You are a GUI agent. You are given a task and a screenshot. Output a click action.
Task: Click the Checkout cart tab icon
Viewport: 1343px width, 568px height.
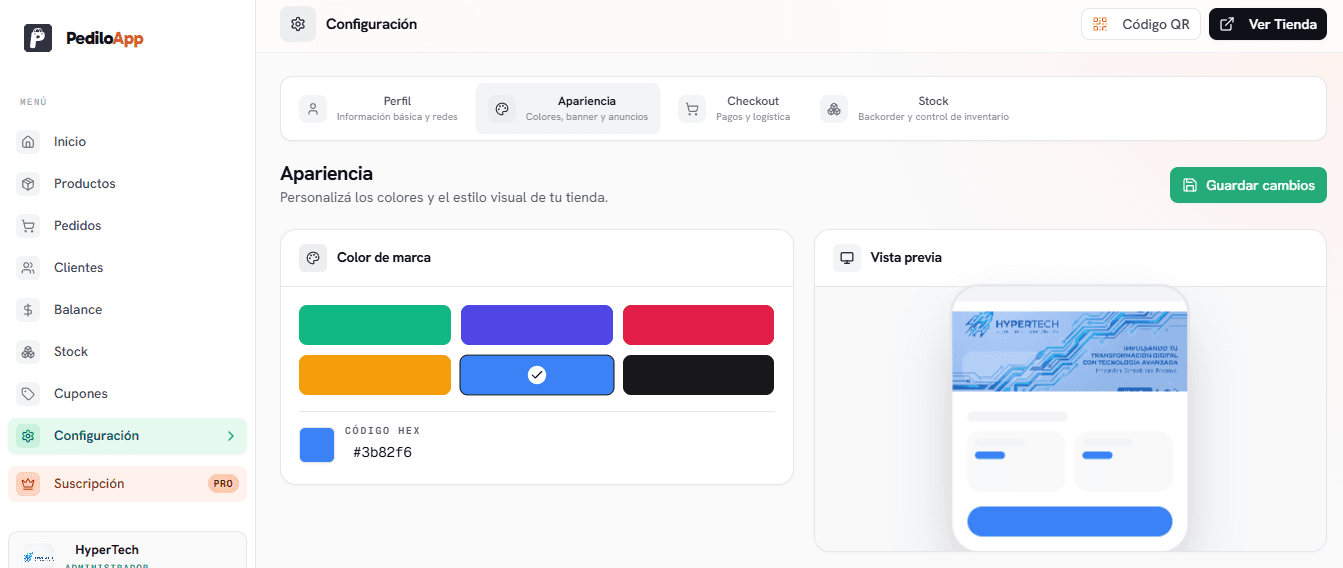coord(692,109)
